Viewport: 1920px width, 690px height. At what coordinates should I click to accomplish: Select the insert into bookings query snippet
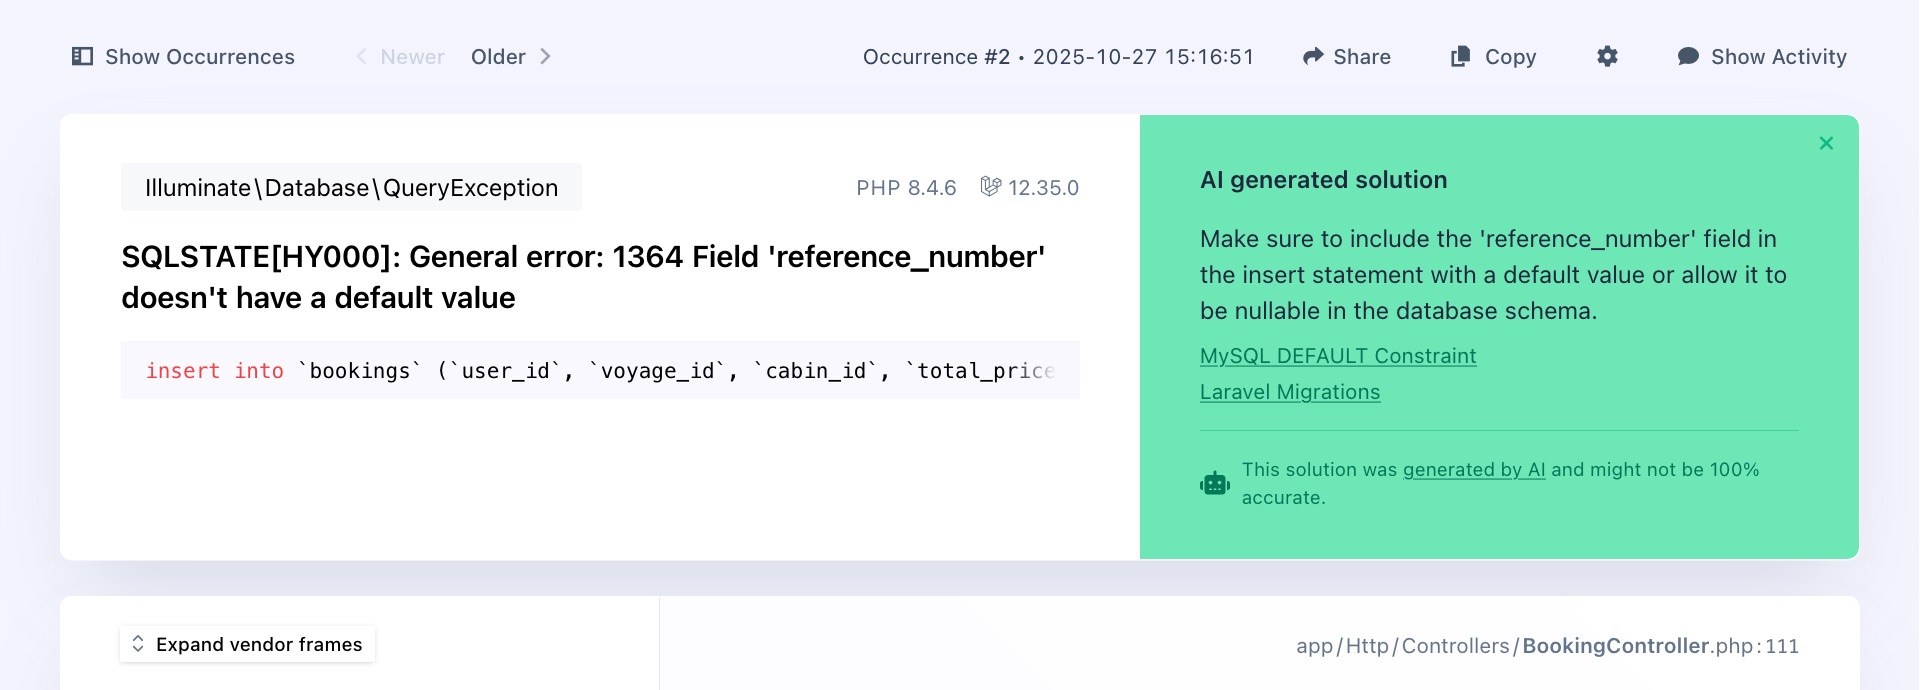[600, 370]
